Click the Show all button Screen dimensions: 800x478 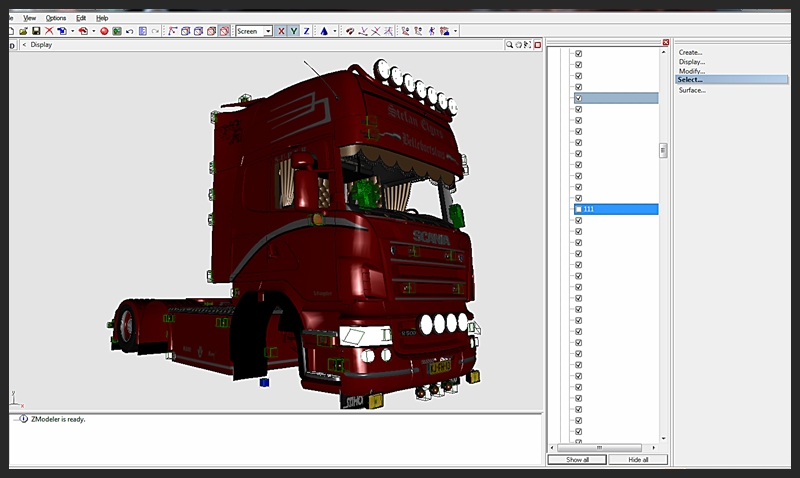point(577,460)
